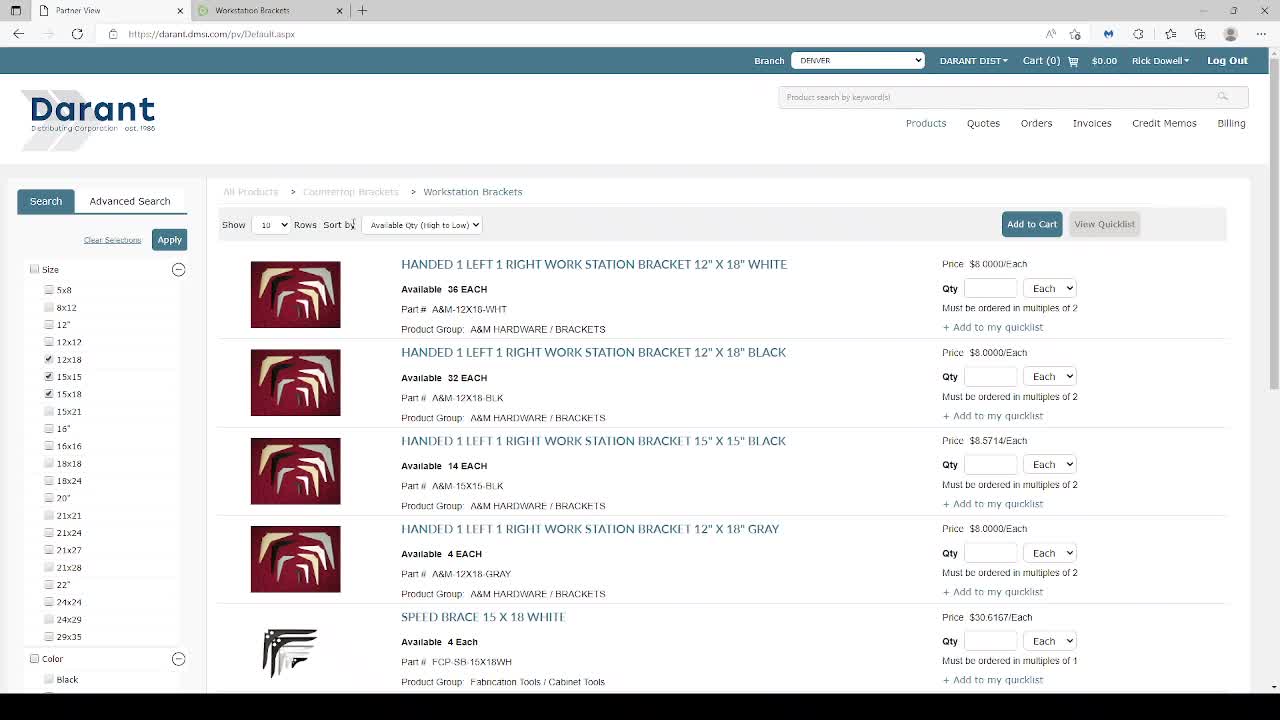The image size is (1280, 720).
Task: Uncheck the 15x15 size filter
Action: tap(49, 377)
